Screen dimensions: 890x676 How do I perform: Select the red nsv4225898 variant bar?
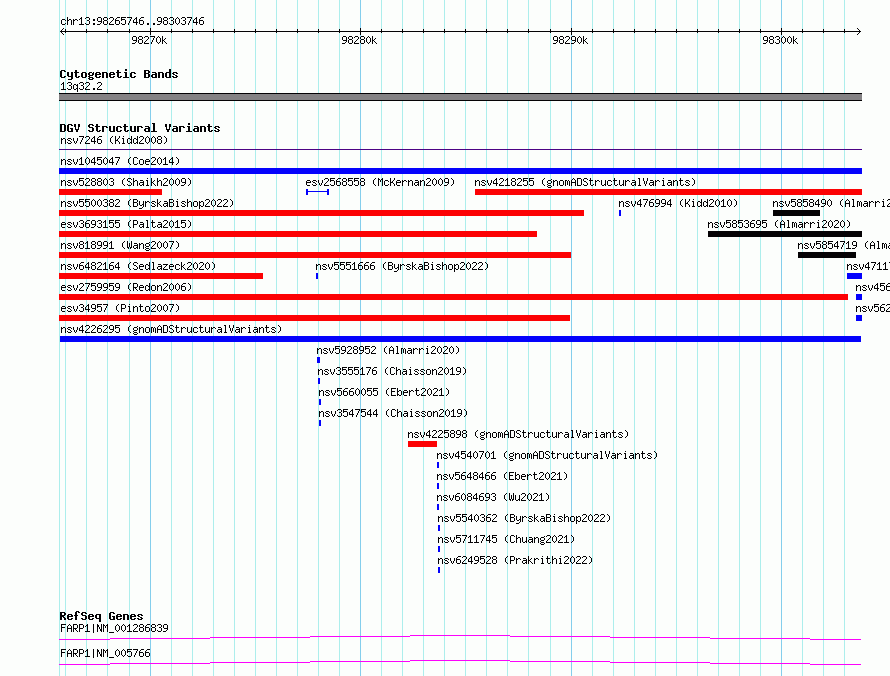422,444
